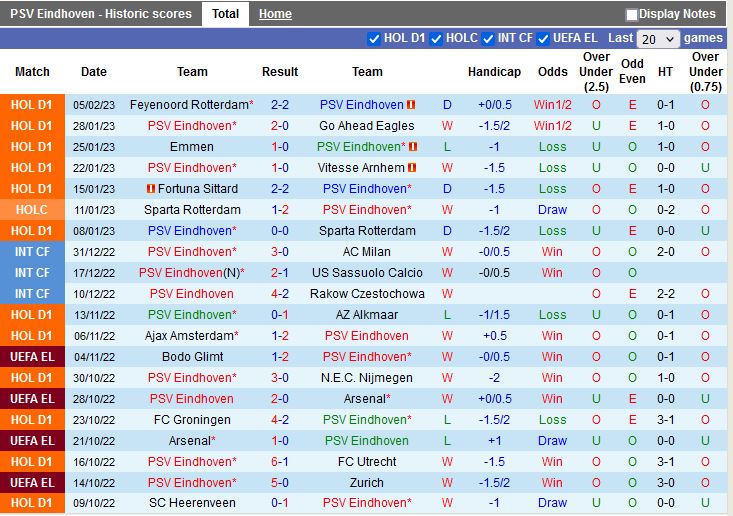Screen dimensions: 733x516
Task: Click the Result column header
Action: click(x=280, y=72)
